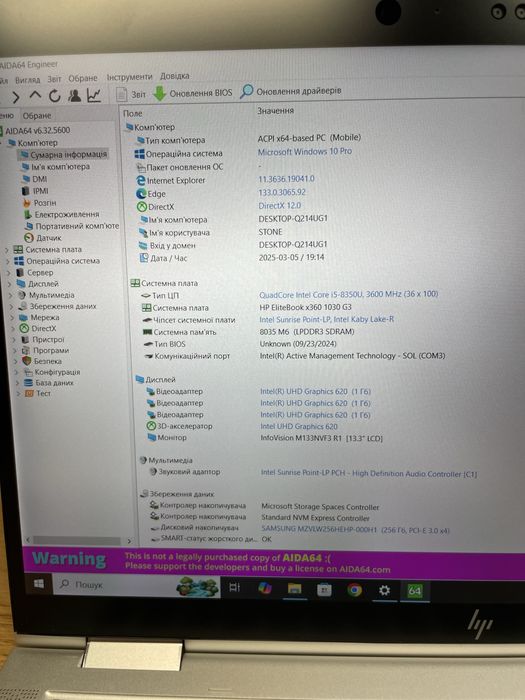Expand Мережа tree node
Viewport: 525px width, 700px height.
(12, 317)
